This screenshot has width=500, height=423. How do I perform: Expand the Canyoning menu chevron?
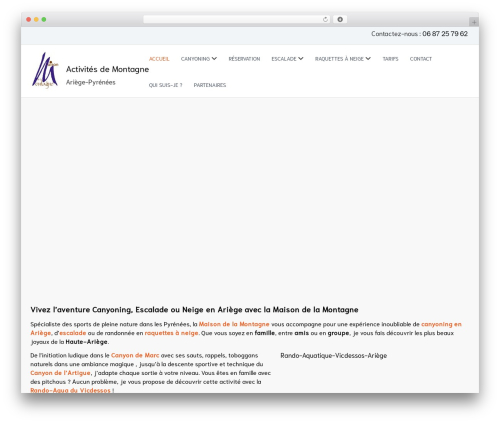(x=214, y=59)
